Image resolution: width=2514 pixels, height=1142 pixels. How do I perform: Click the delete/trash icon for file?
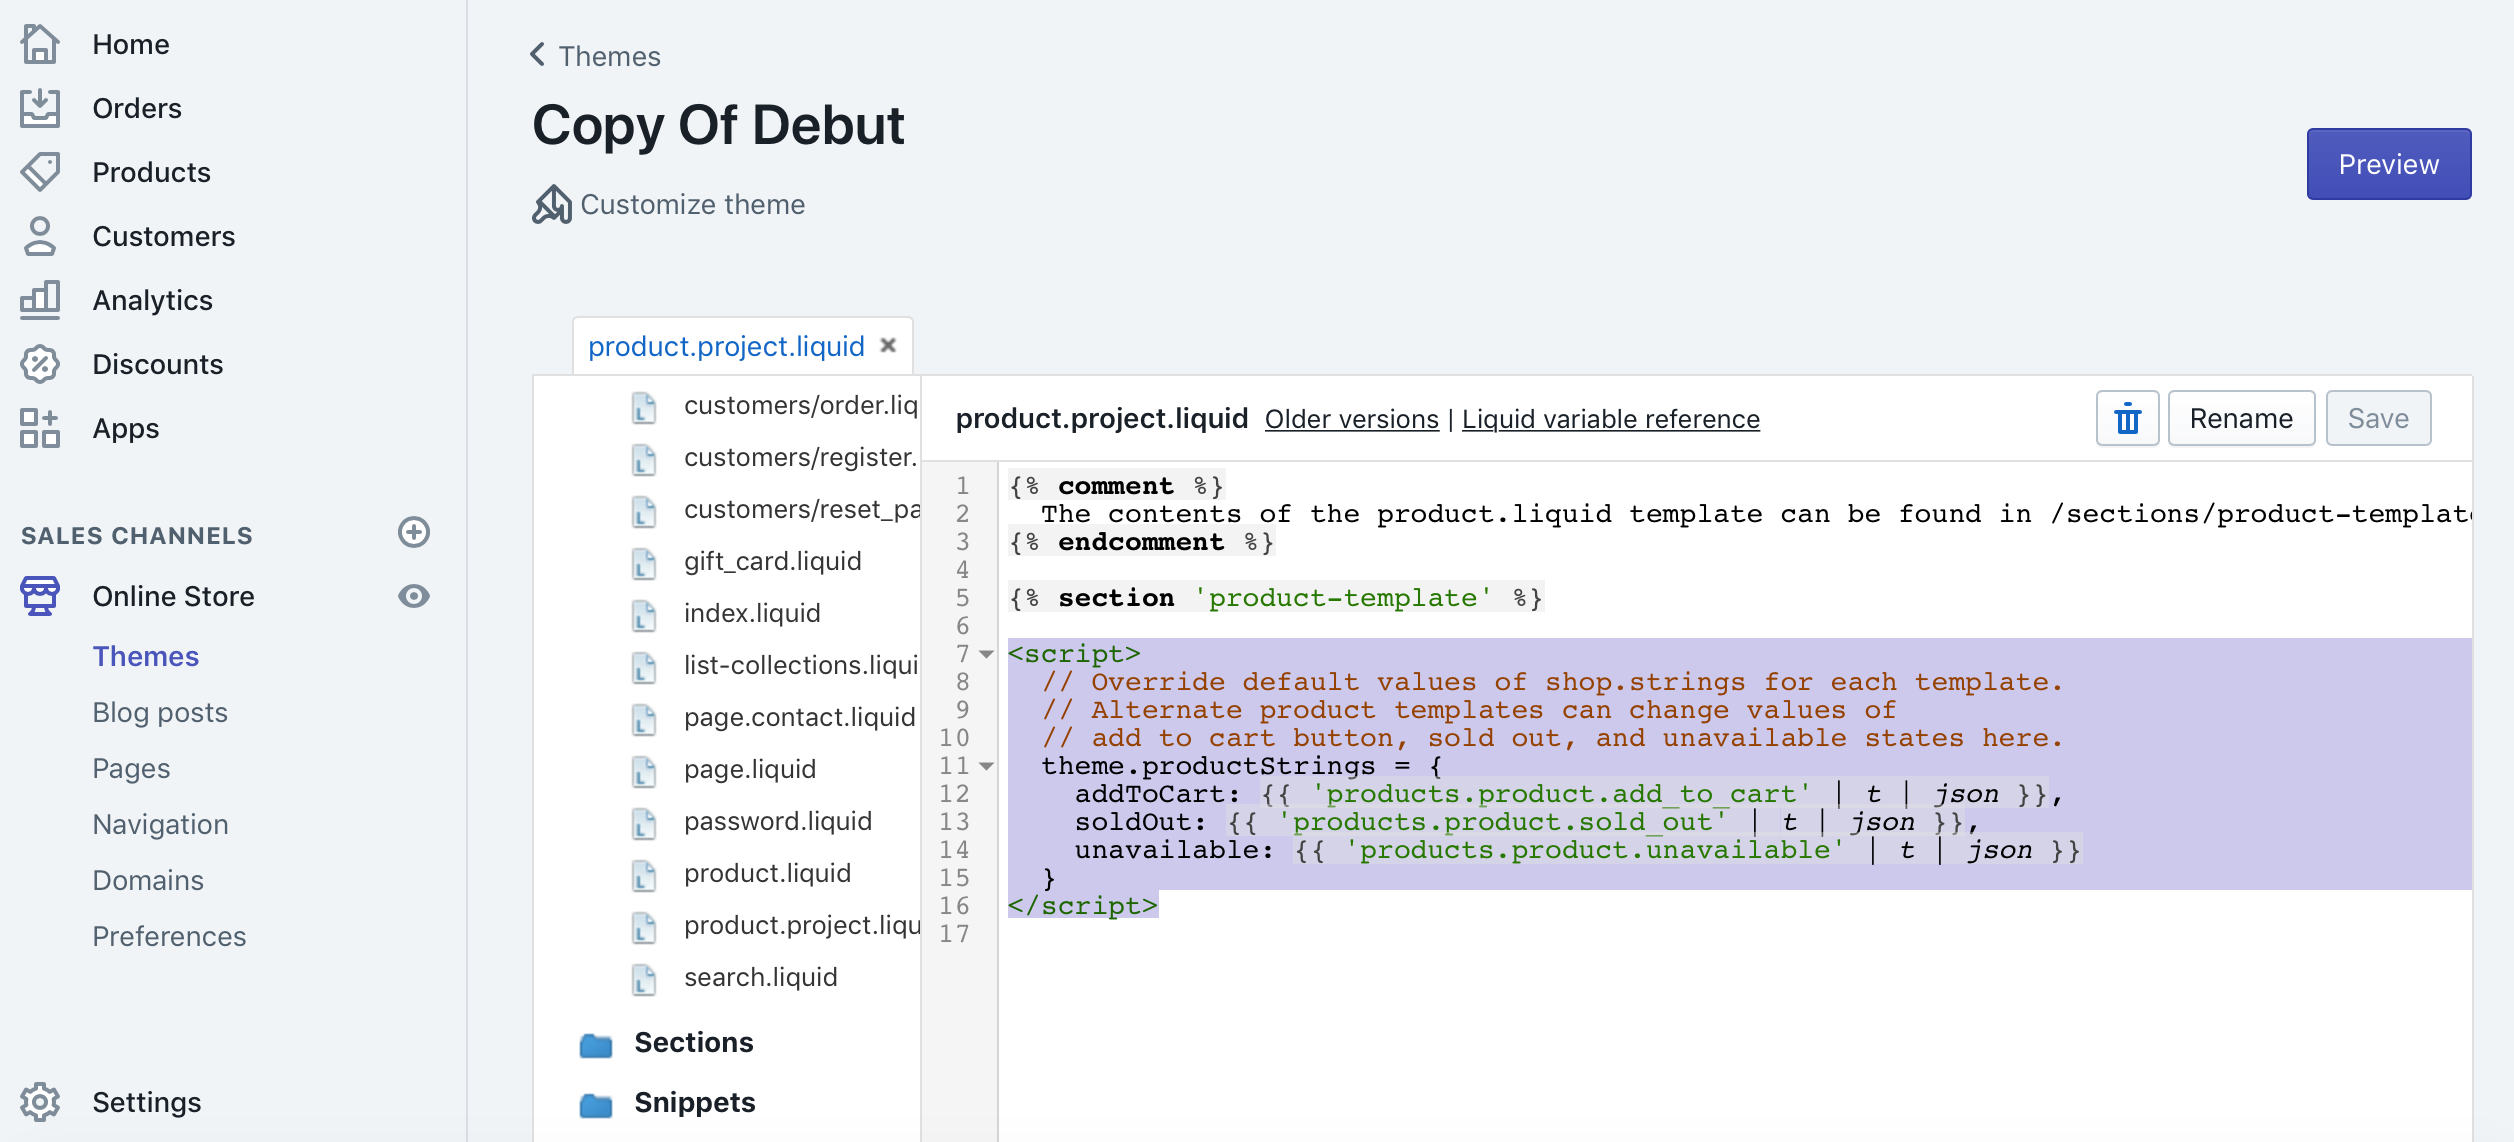2126,419
